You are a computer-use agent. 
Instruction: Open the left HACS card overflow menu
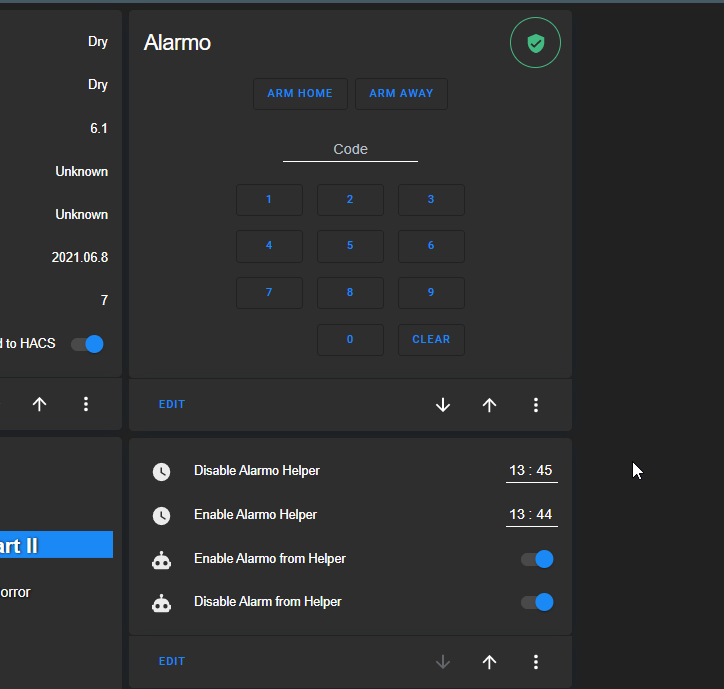86,404
